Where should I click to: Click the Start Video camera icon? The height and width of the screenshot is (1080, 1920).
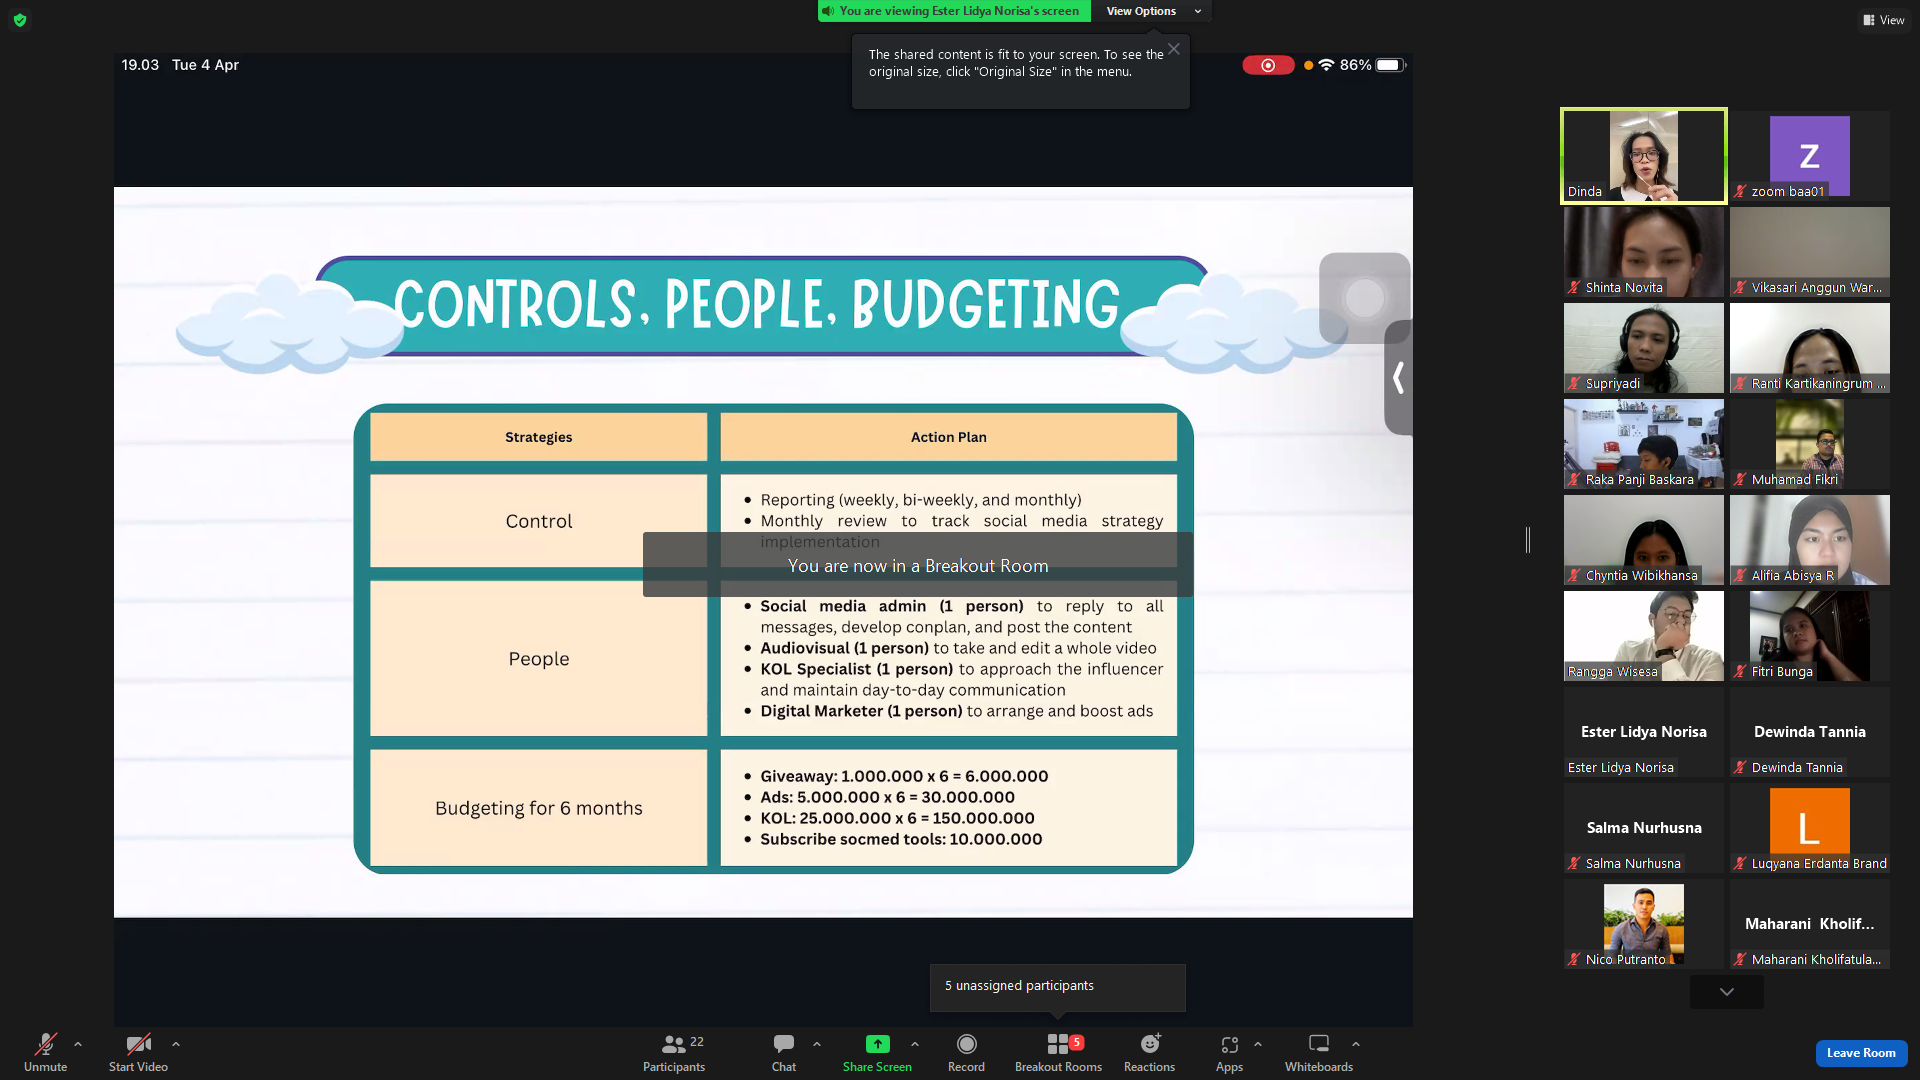click(x=138, y=1044)
